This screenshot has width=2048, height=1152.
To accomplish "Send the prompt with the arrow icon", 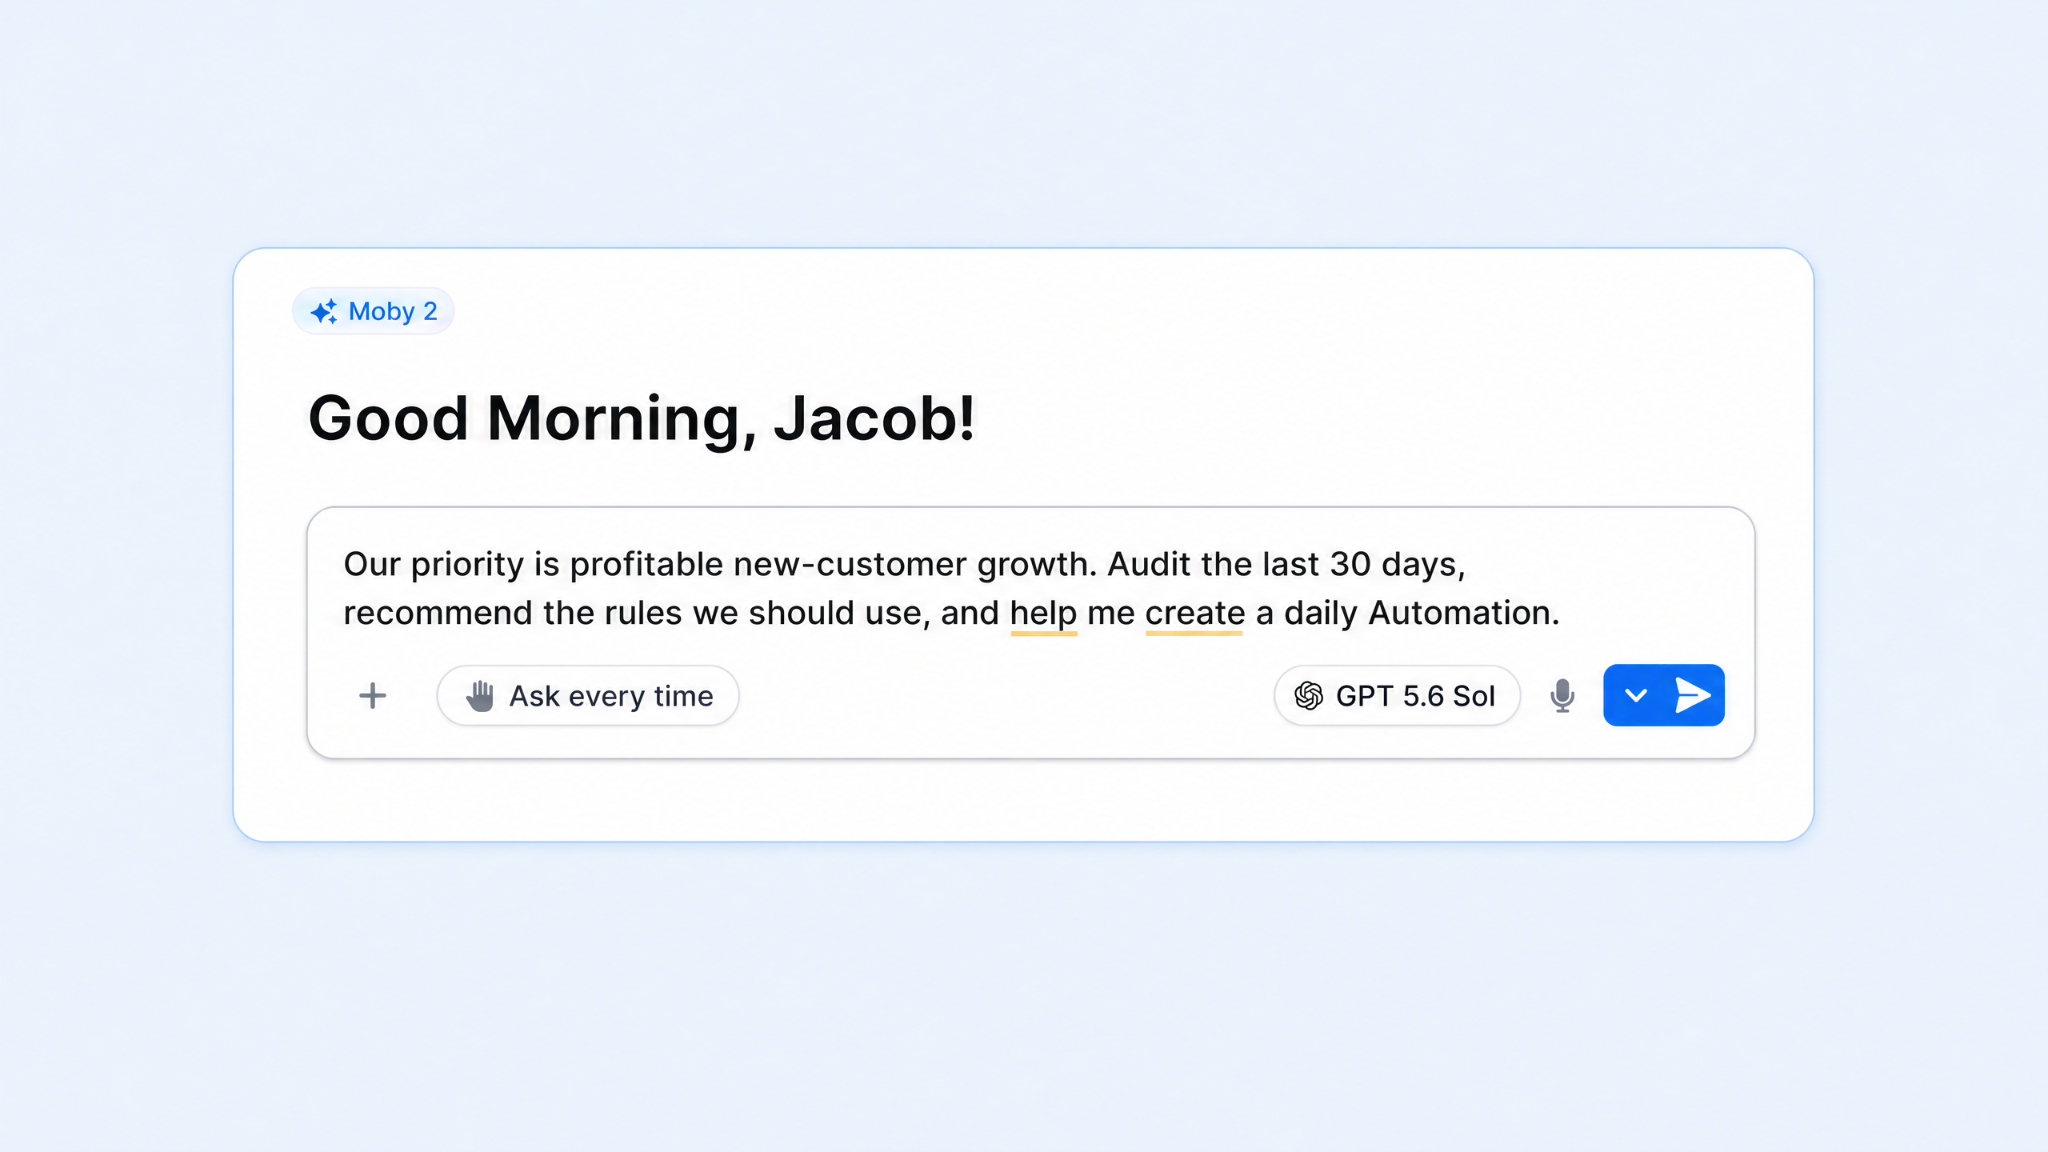I will tap(1692, 695).
